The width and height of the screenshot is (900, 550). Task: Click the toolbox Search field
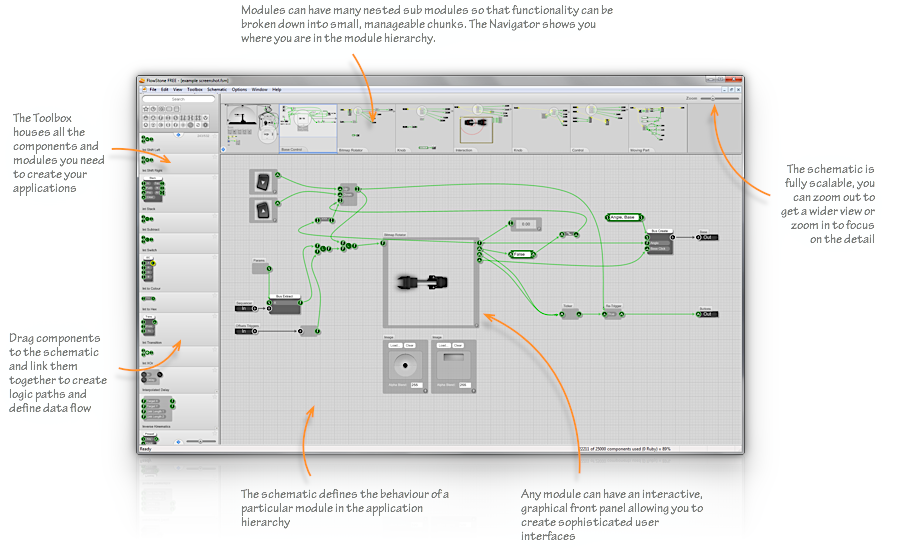(x=179, y=99)
